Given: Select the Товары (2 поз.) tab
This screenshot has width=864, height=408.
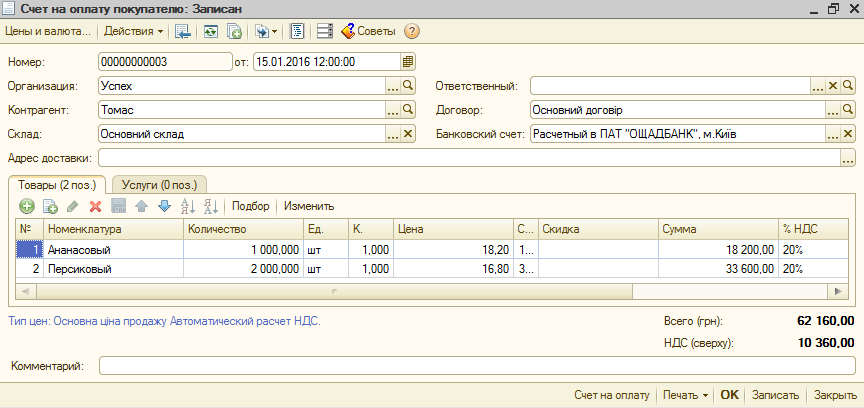Looking at the screenshot, I should point(57,184).
